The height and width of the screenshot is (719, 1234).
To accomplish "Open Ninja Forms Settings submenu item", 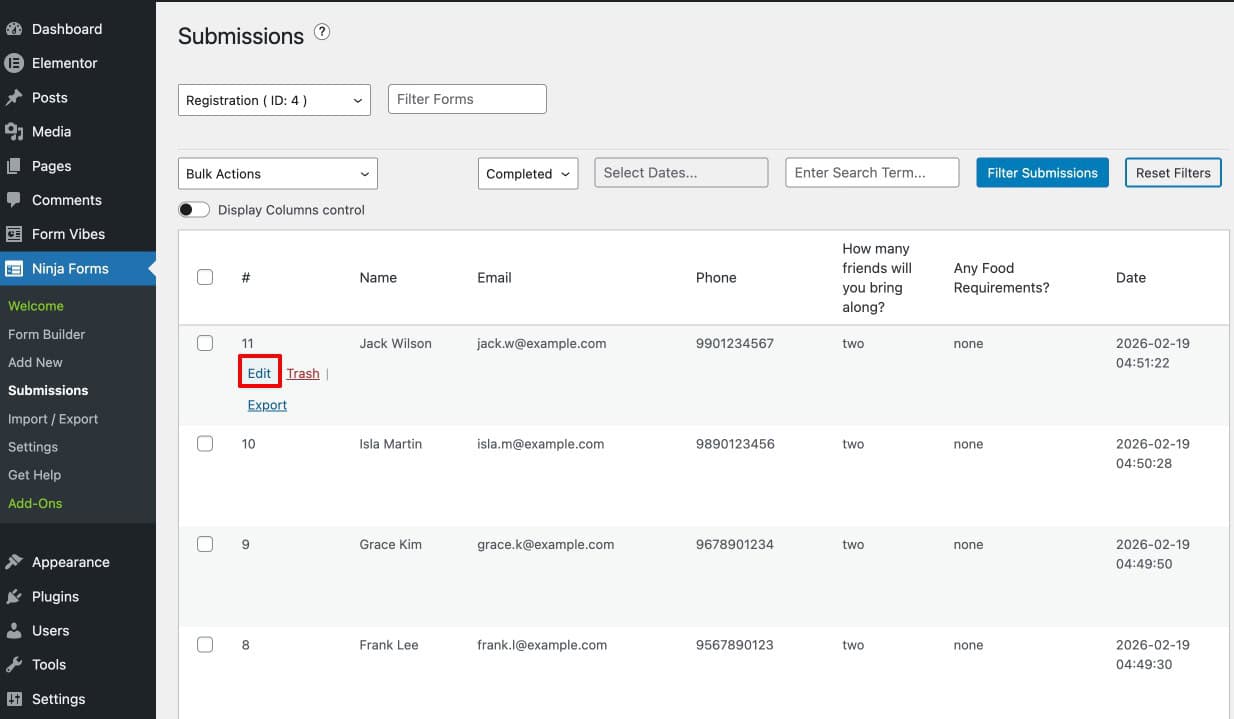I will (33, 447).
